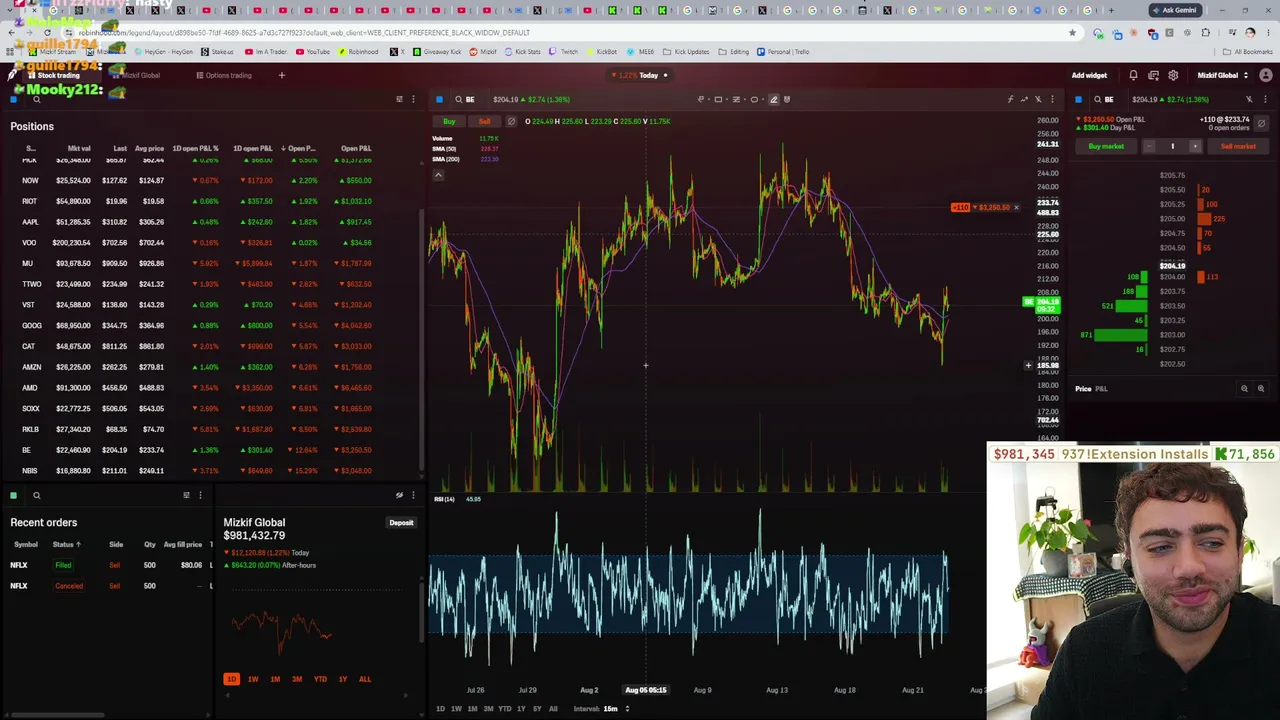
Task: Click Sell market in ladder
Action: coord(1238,146)
